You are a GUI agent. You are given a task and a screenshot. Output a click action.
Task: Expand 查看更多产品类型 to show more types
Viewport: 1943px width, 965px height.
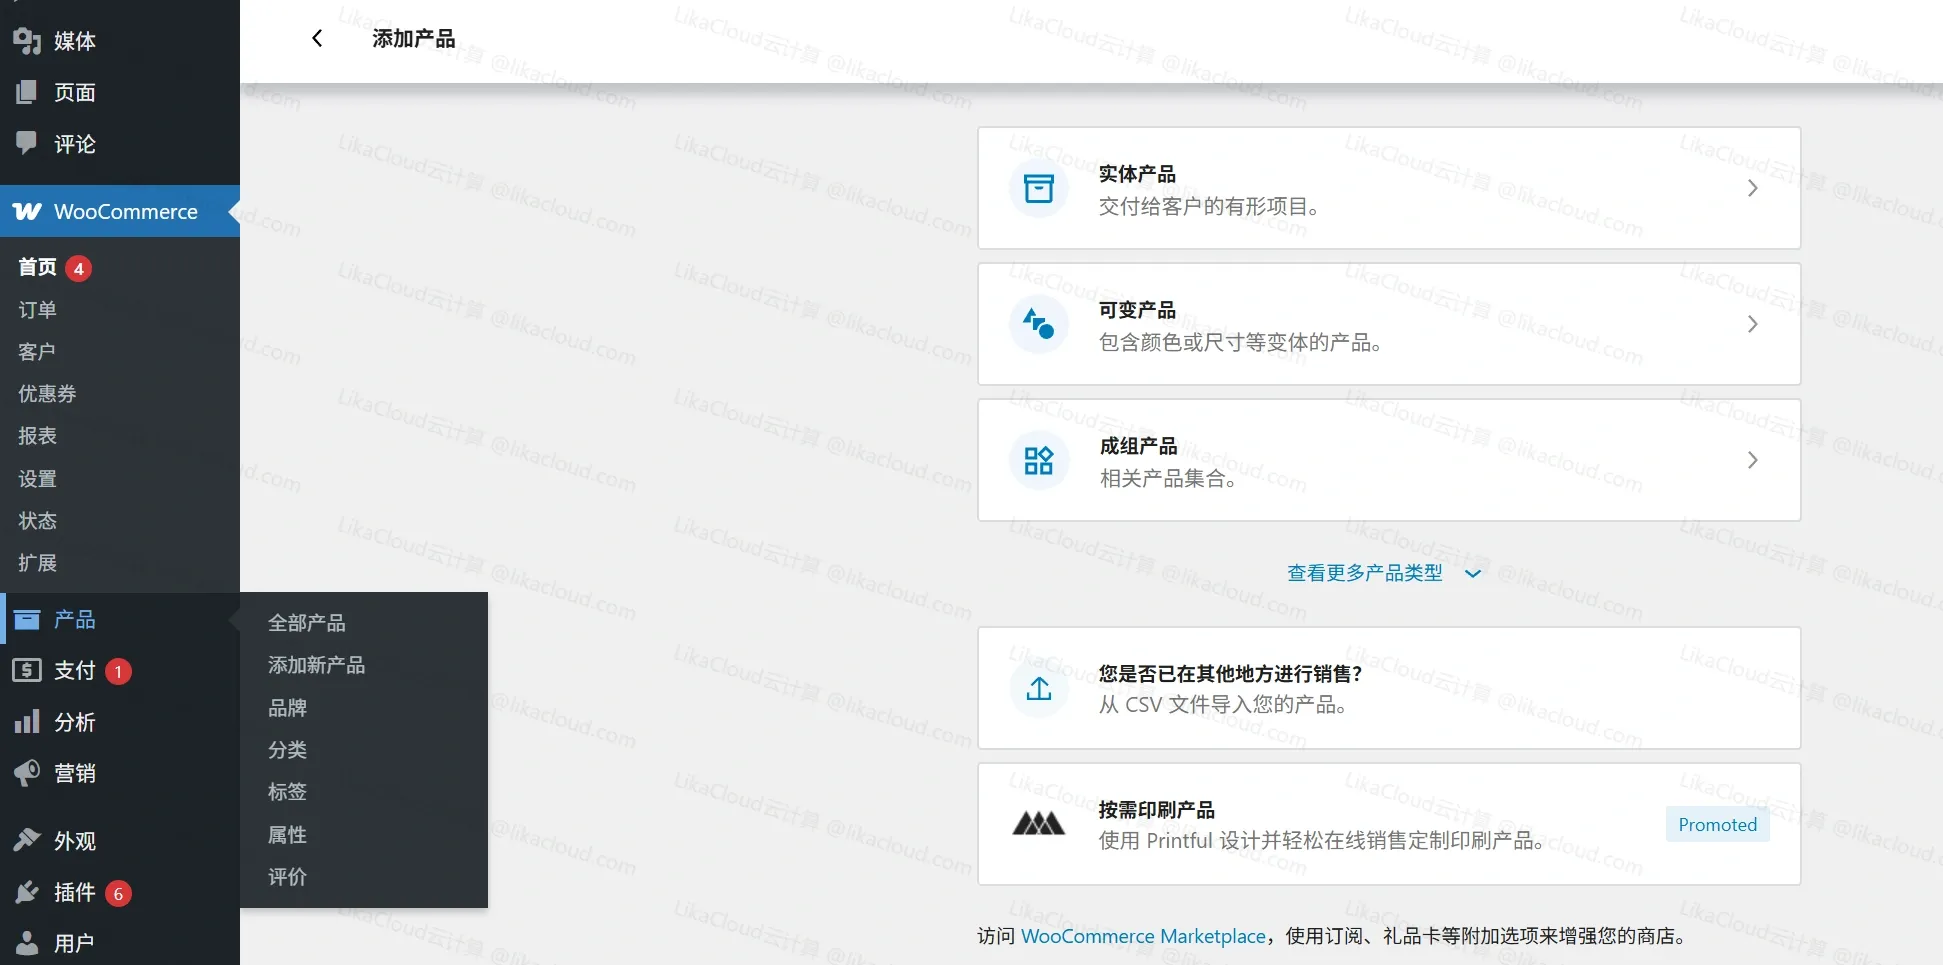pyautogui.click(x=1384, y=572)
